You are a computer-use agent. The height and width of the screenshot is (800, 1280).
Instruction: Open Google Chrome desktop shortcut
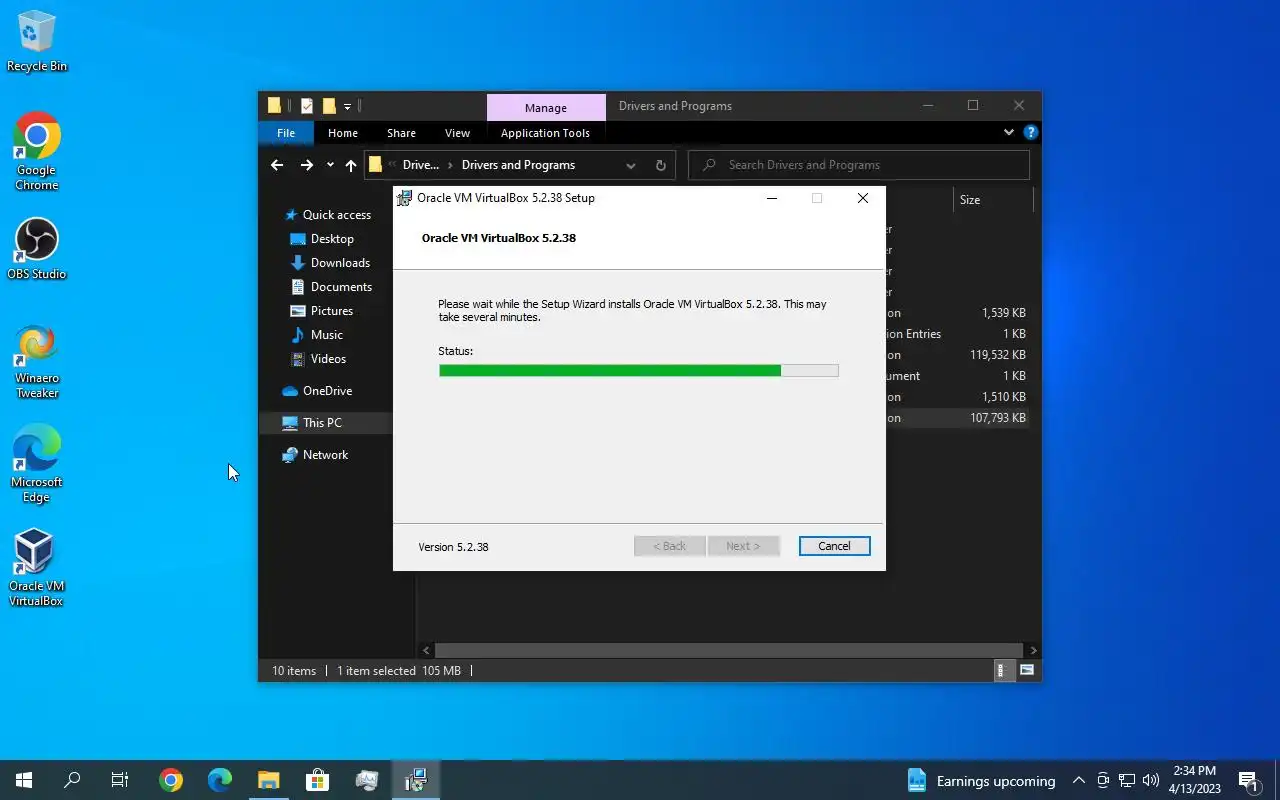(x=37, y=151)
